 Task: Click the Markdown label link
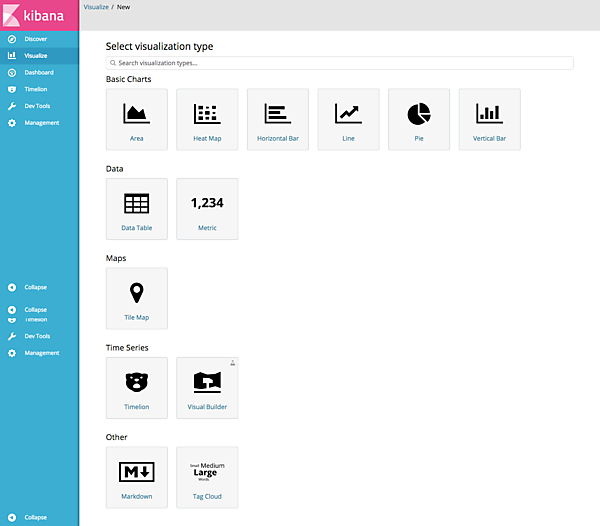137,496
